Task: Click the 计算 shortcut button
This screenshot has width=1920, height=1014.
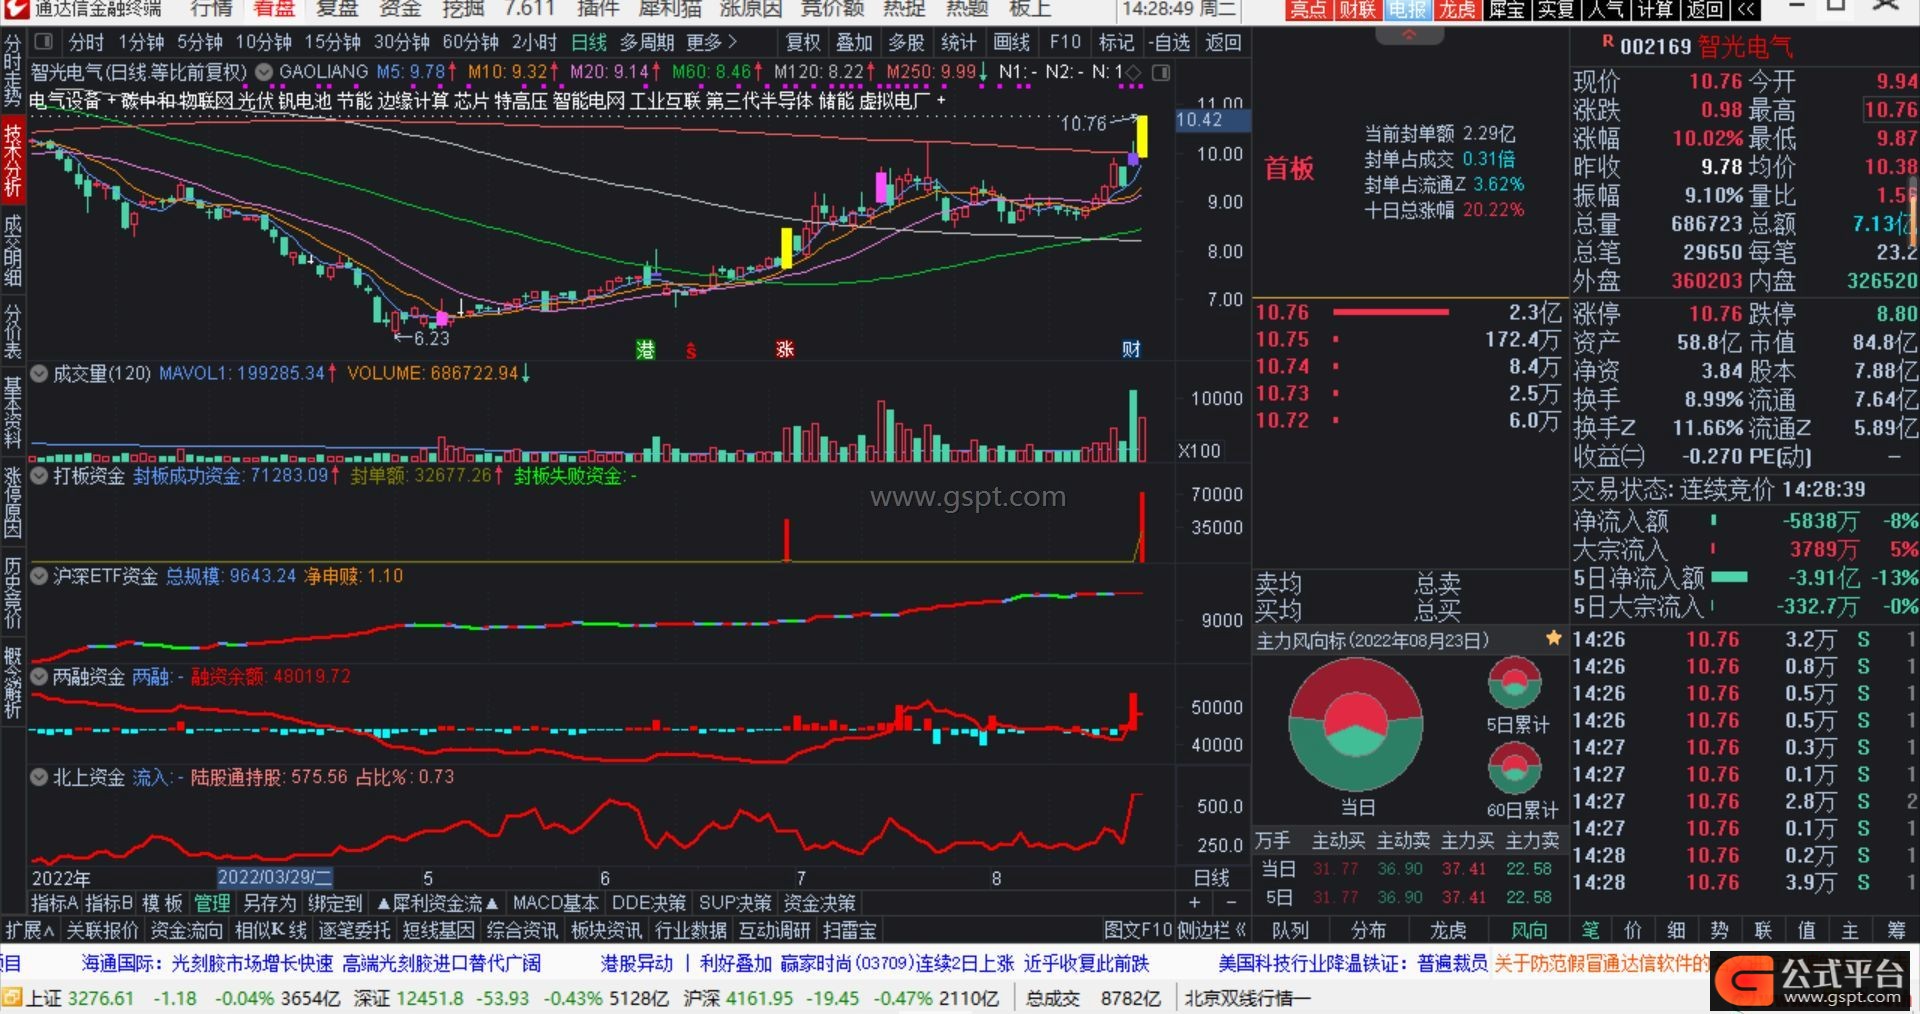Action: pos(1655,10)
